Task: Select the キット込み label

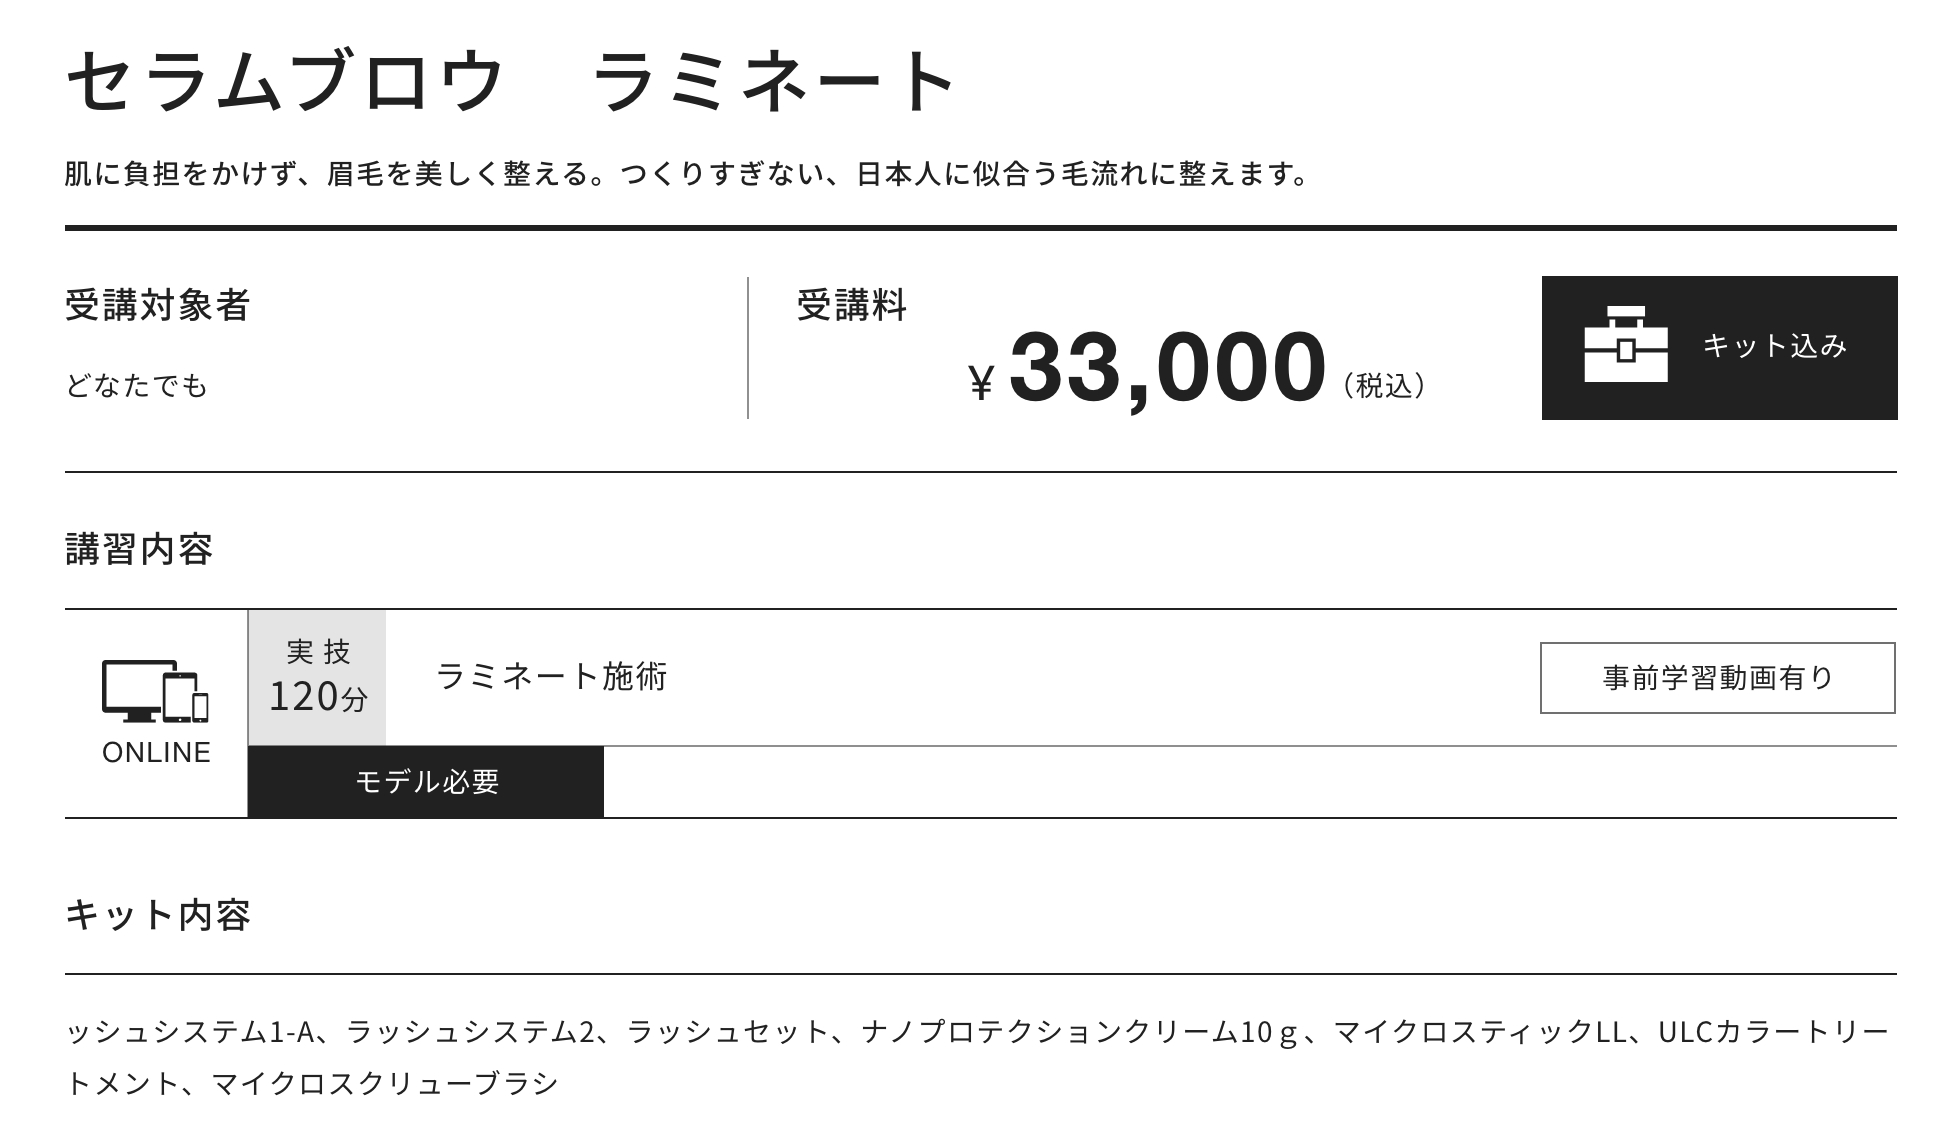Action: coord(1774,346)
